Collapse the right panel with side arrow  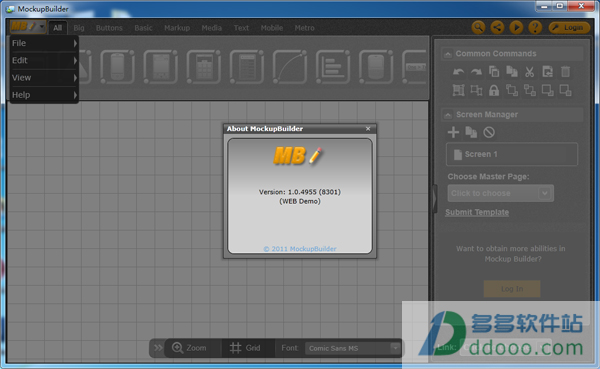coord(435,198)
